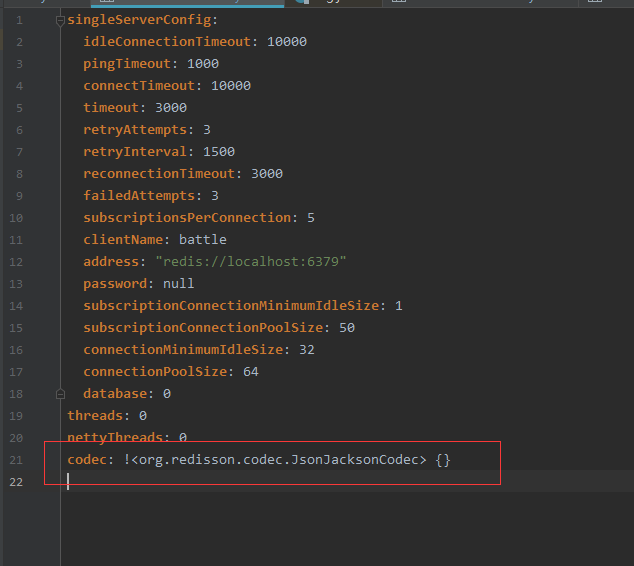Click the subscriptionConnectionPoolSize key
Image resolution: width=634 pixels, height=566 pixels.
(x=203, y=327)
